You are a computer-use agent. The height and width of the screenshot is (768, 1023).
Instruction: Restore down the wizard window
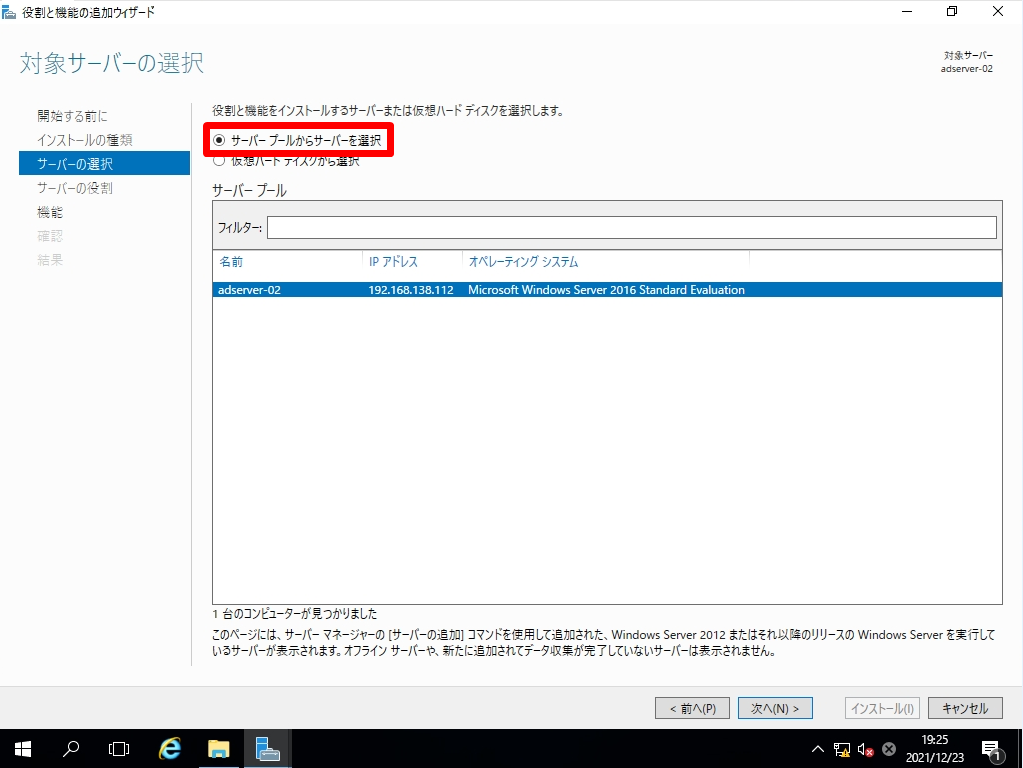(x=952, y=12)
